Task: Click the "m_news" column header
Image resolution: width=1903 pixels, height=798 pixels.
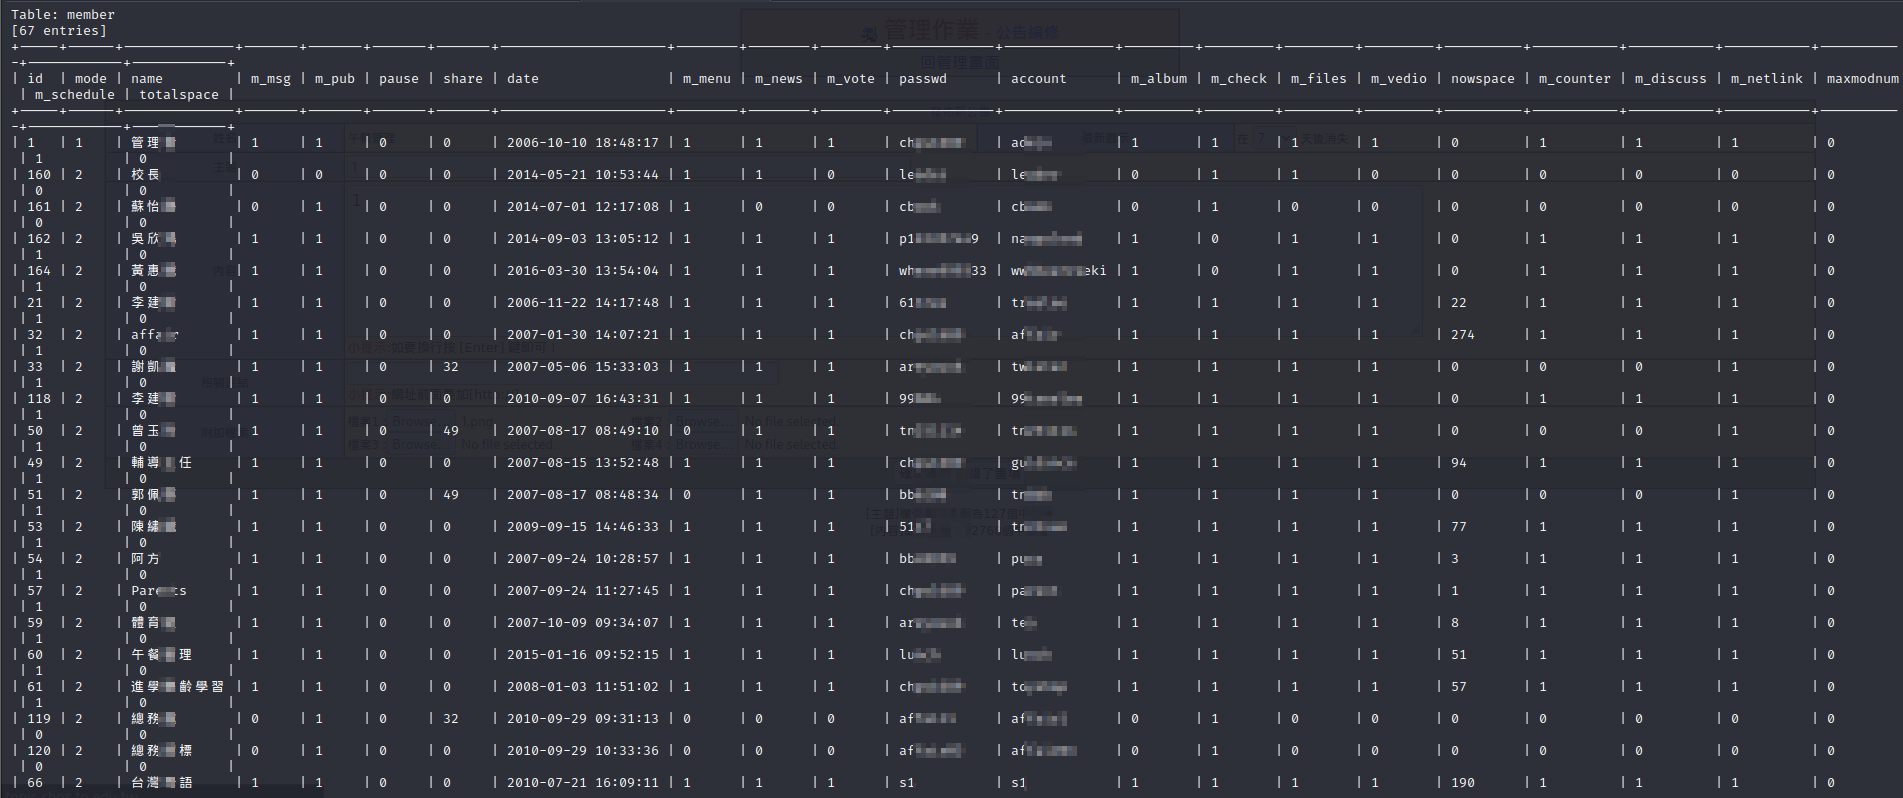Action: coord(779,79)
